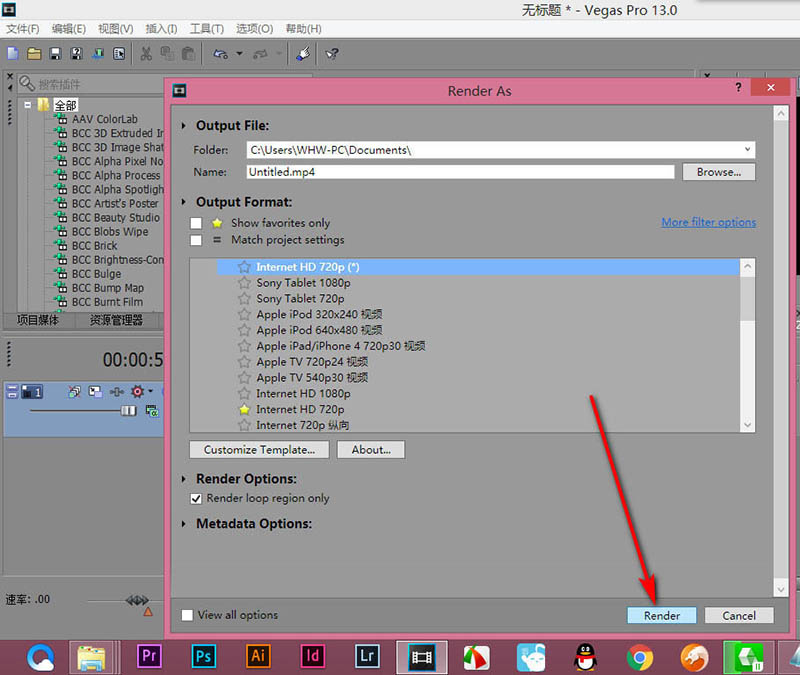Open the 选项(O) menu

click(x=255, y=29)
